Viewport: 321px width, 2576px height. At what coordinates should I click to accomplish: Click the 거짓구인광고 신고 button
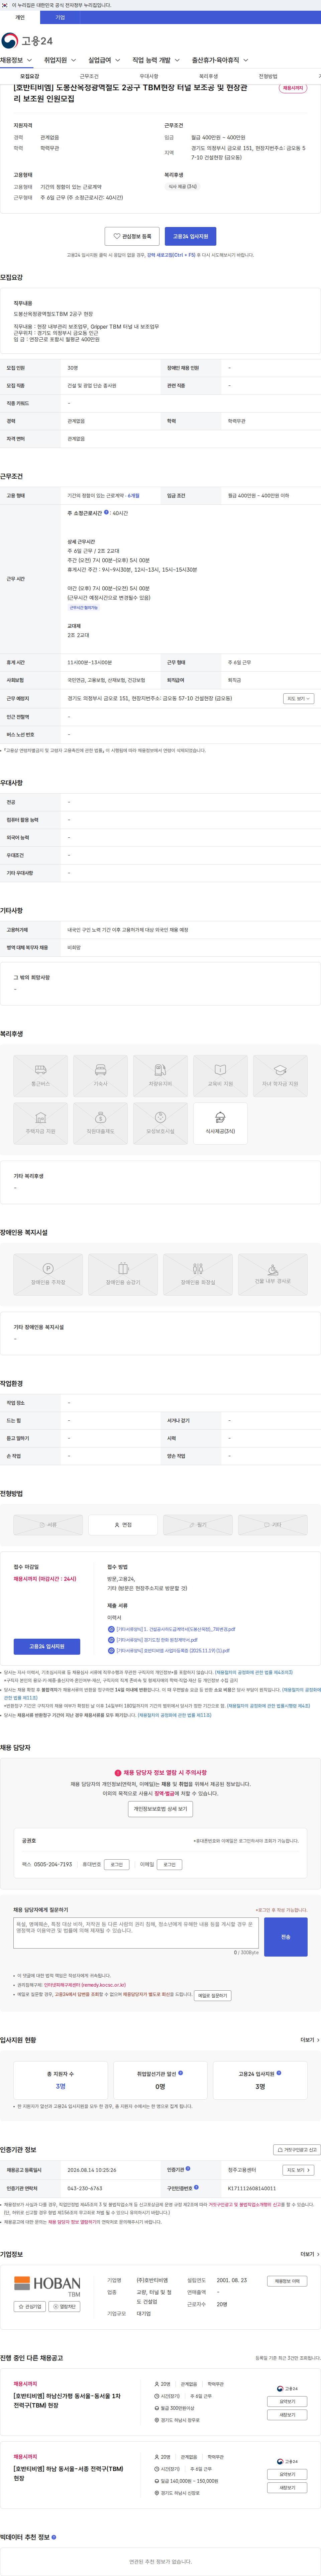(x=297, y=2150)
